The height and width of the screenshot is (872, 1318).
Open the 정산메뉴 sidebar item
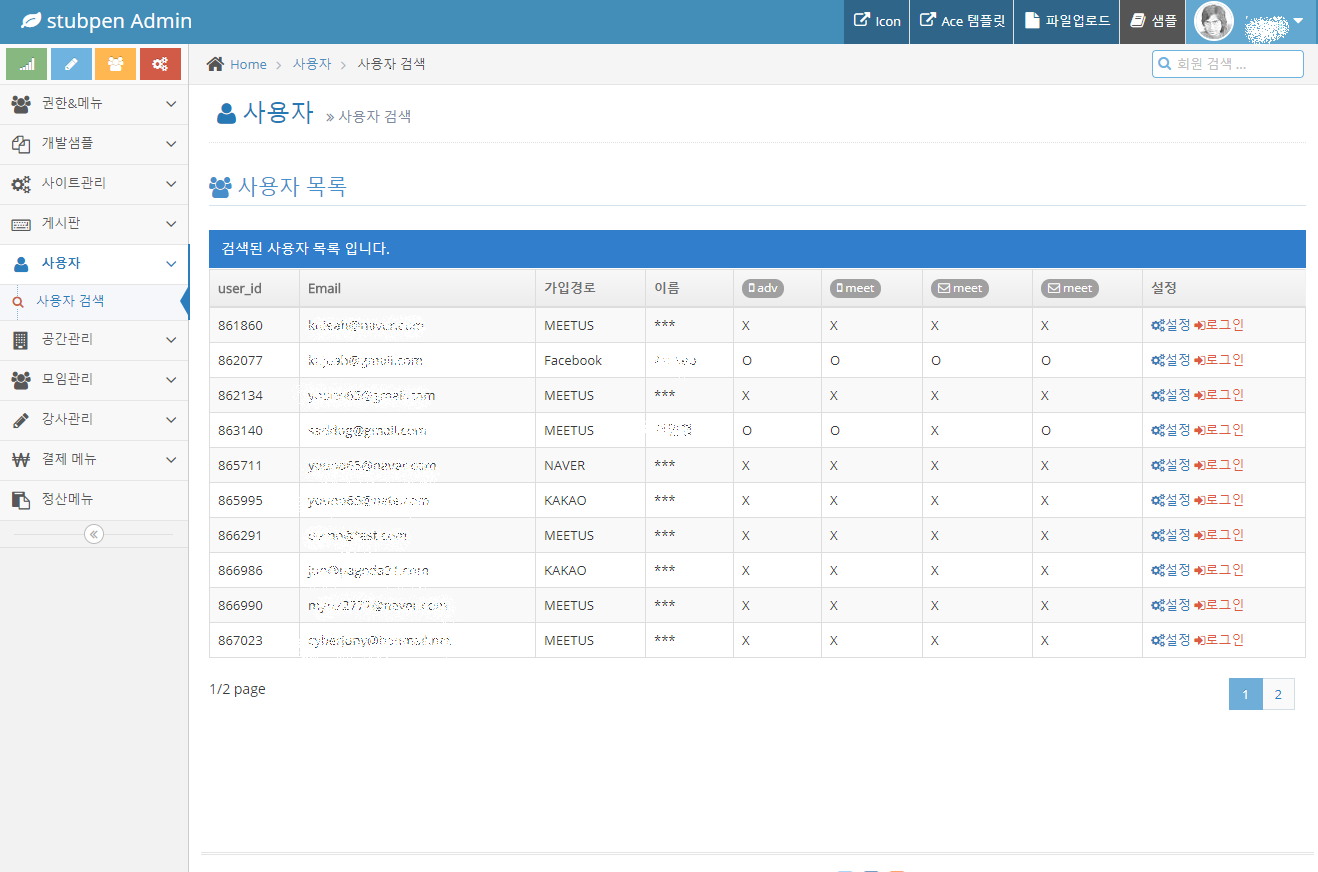click(94, 500)
